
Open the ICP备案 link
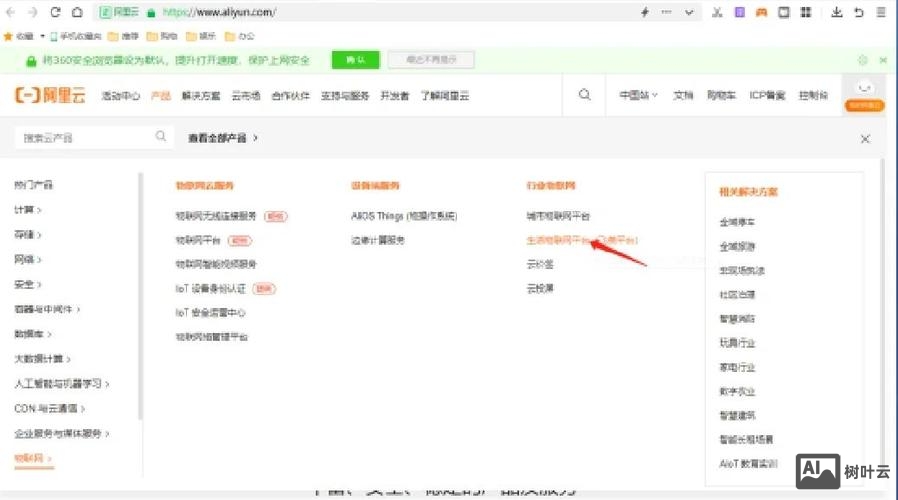[767, 95]
